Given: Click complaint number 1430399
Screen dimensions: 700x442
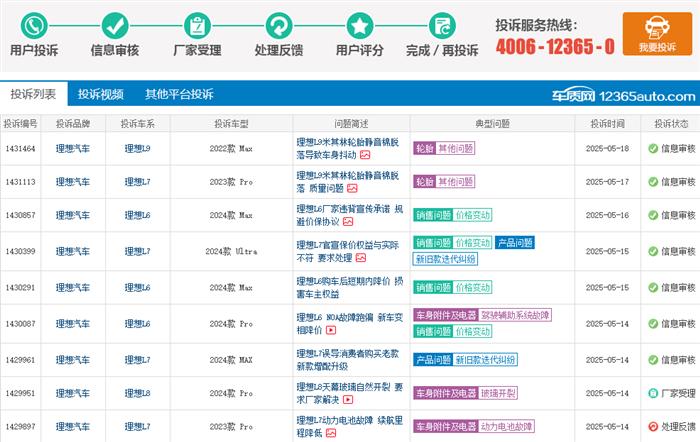Looking at the screenshot, I should (x=21, y=251).
